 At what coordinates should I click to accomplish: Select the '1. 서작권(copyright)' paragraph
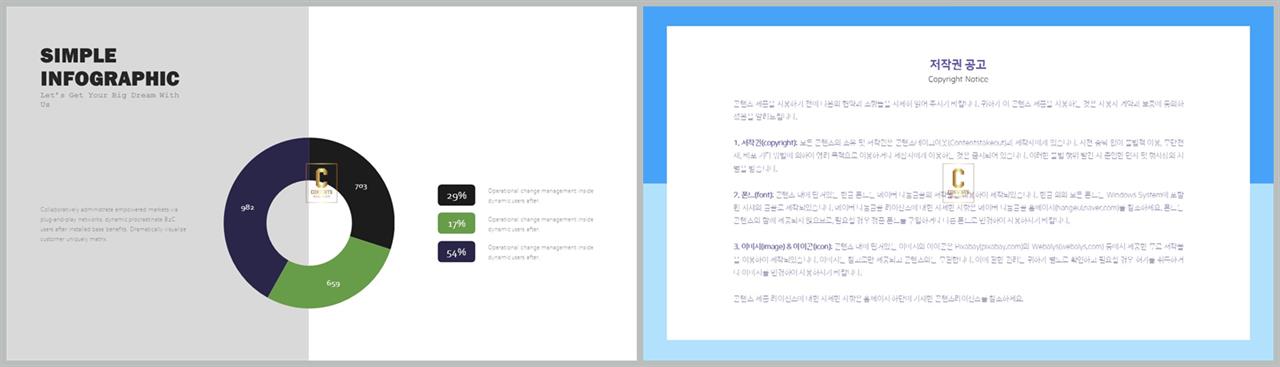click(958, 155)
